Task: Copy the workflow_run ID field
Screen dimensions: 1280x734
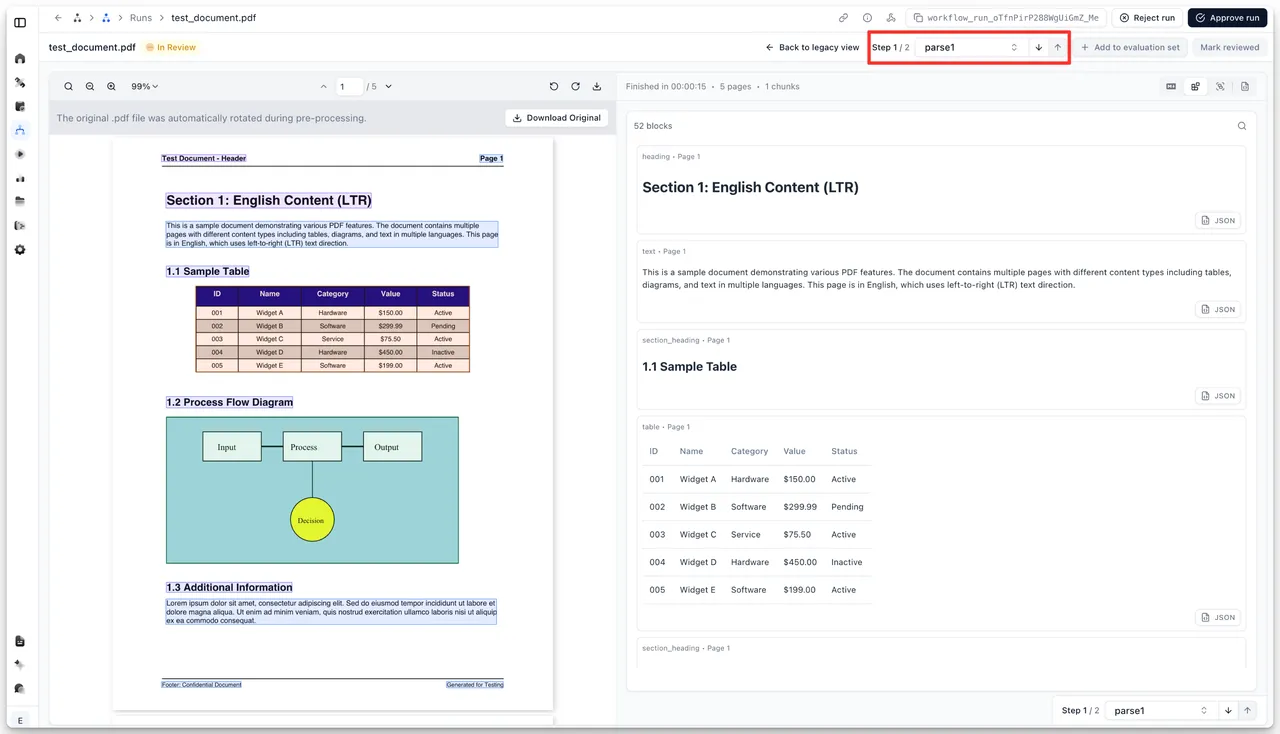Action: pos(1006,18)
